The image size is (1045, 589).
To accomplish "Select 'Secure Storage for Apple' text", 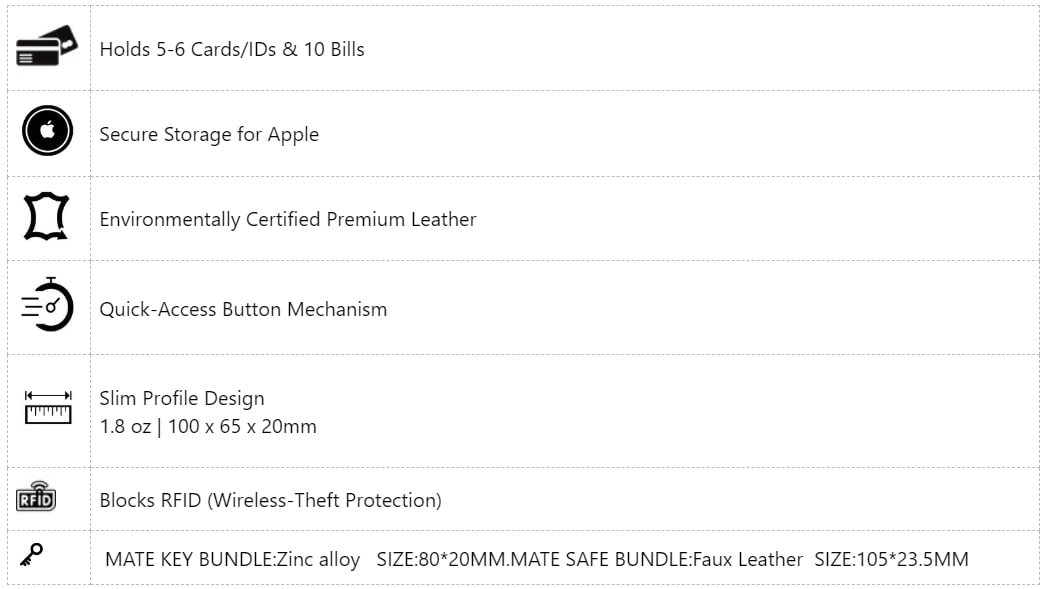I will 209,135.
